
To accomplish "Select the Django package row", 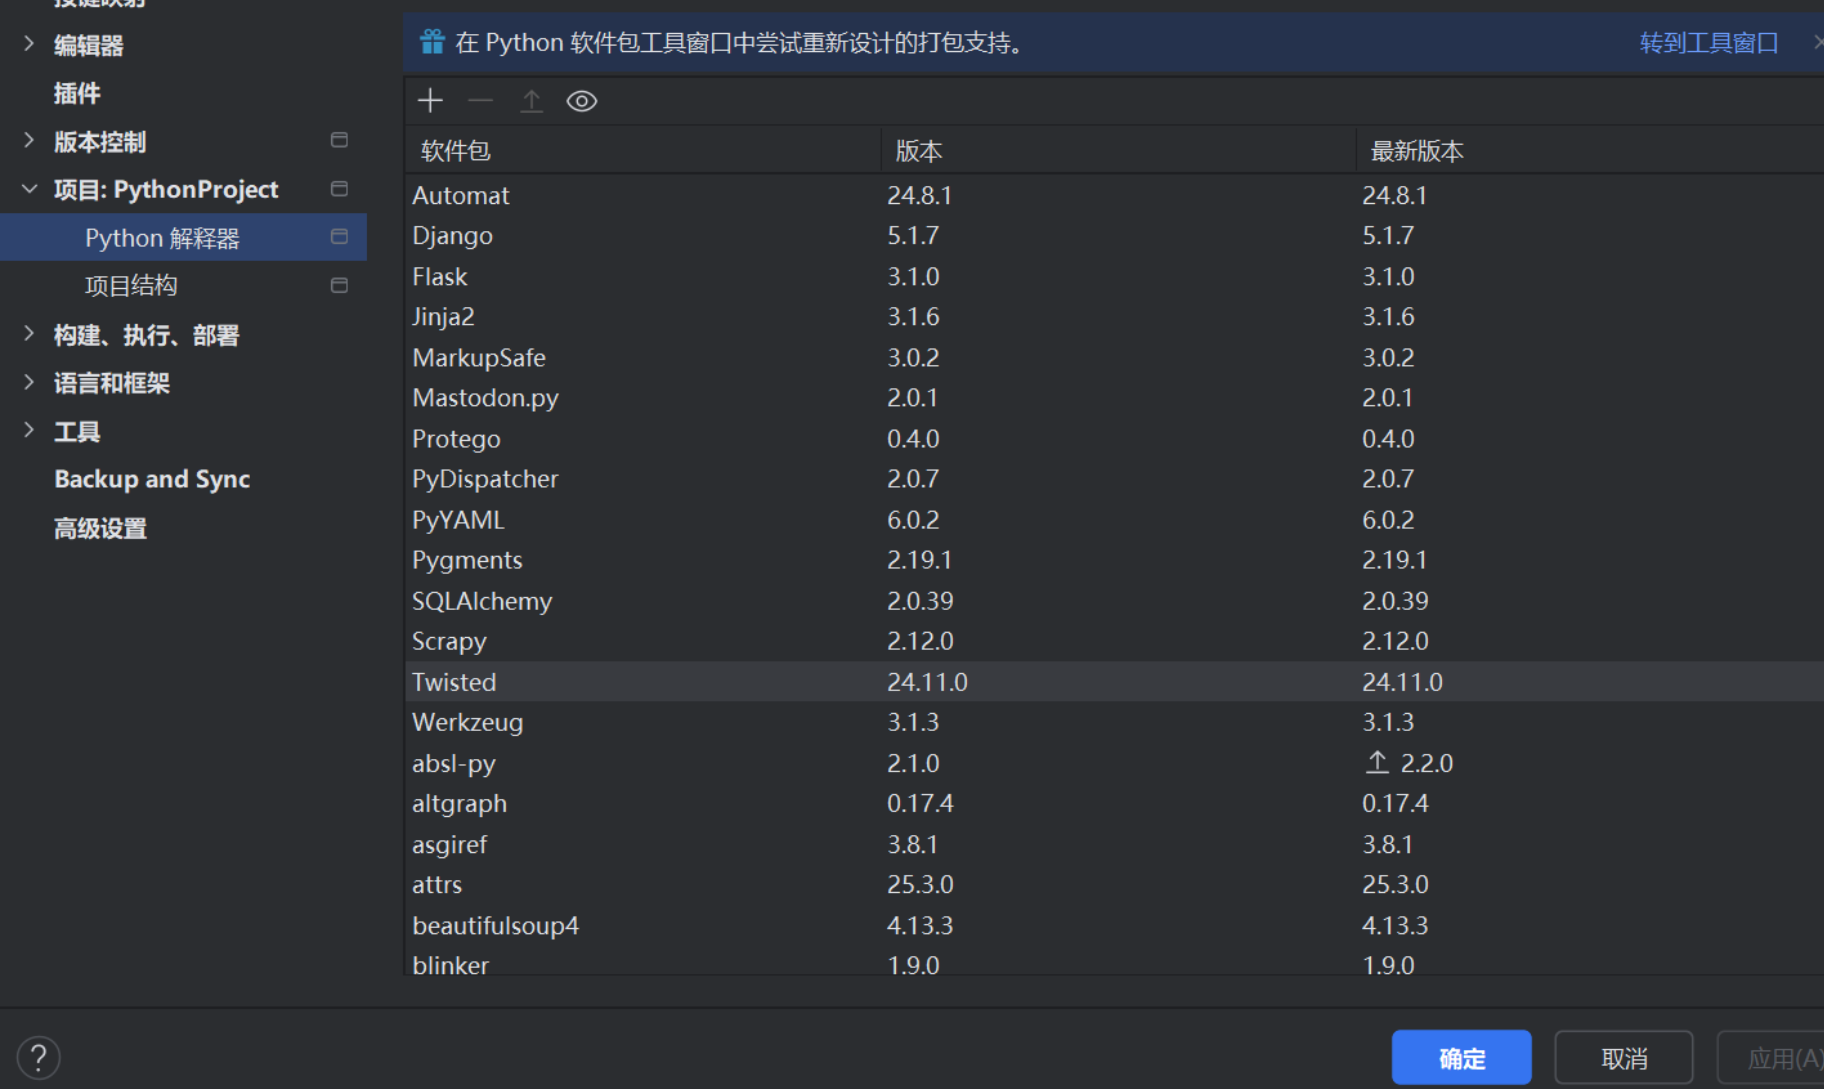I will click(453, 236).
